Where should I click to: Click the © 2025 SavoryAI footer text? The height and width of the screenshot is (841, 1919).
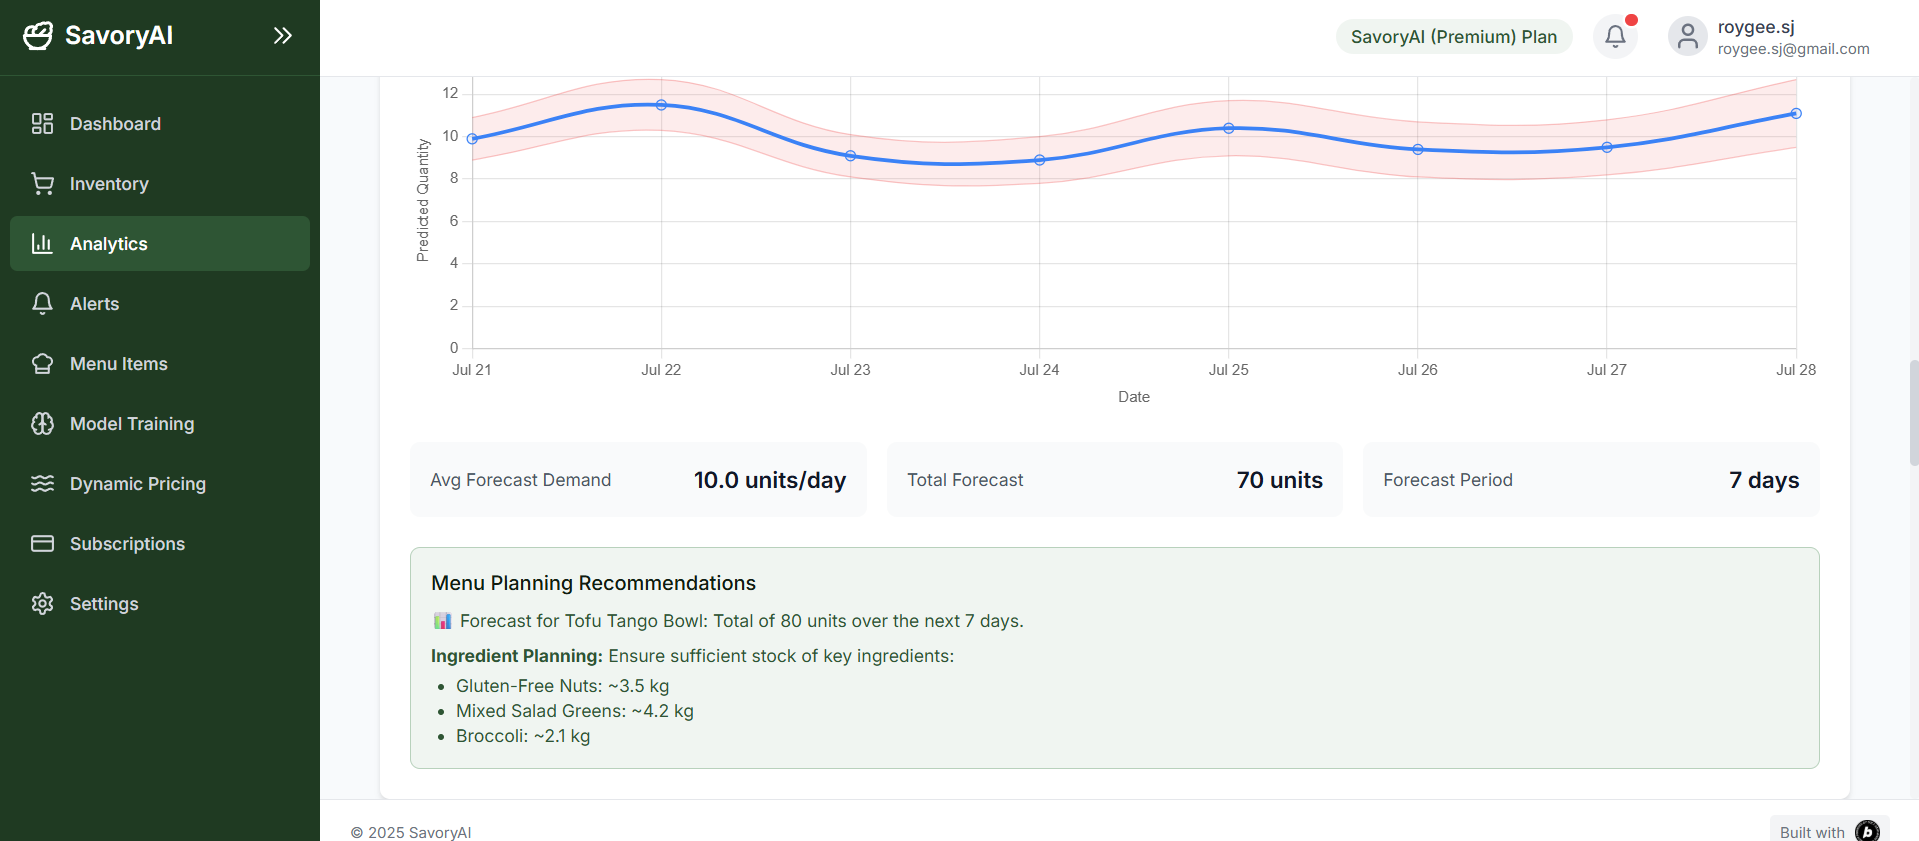[x=411, y=832]
